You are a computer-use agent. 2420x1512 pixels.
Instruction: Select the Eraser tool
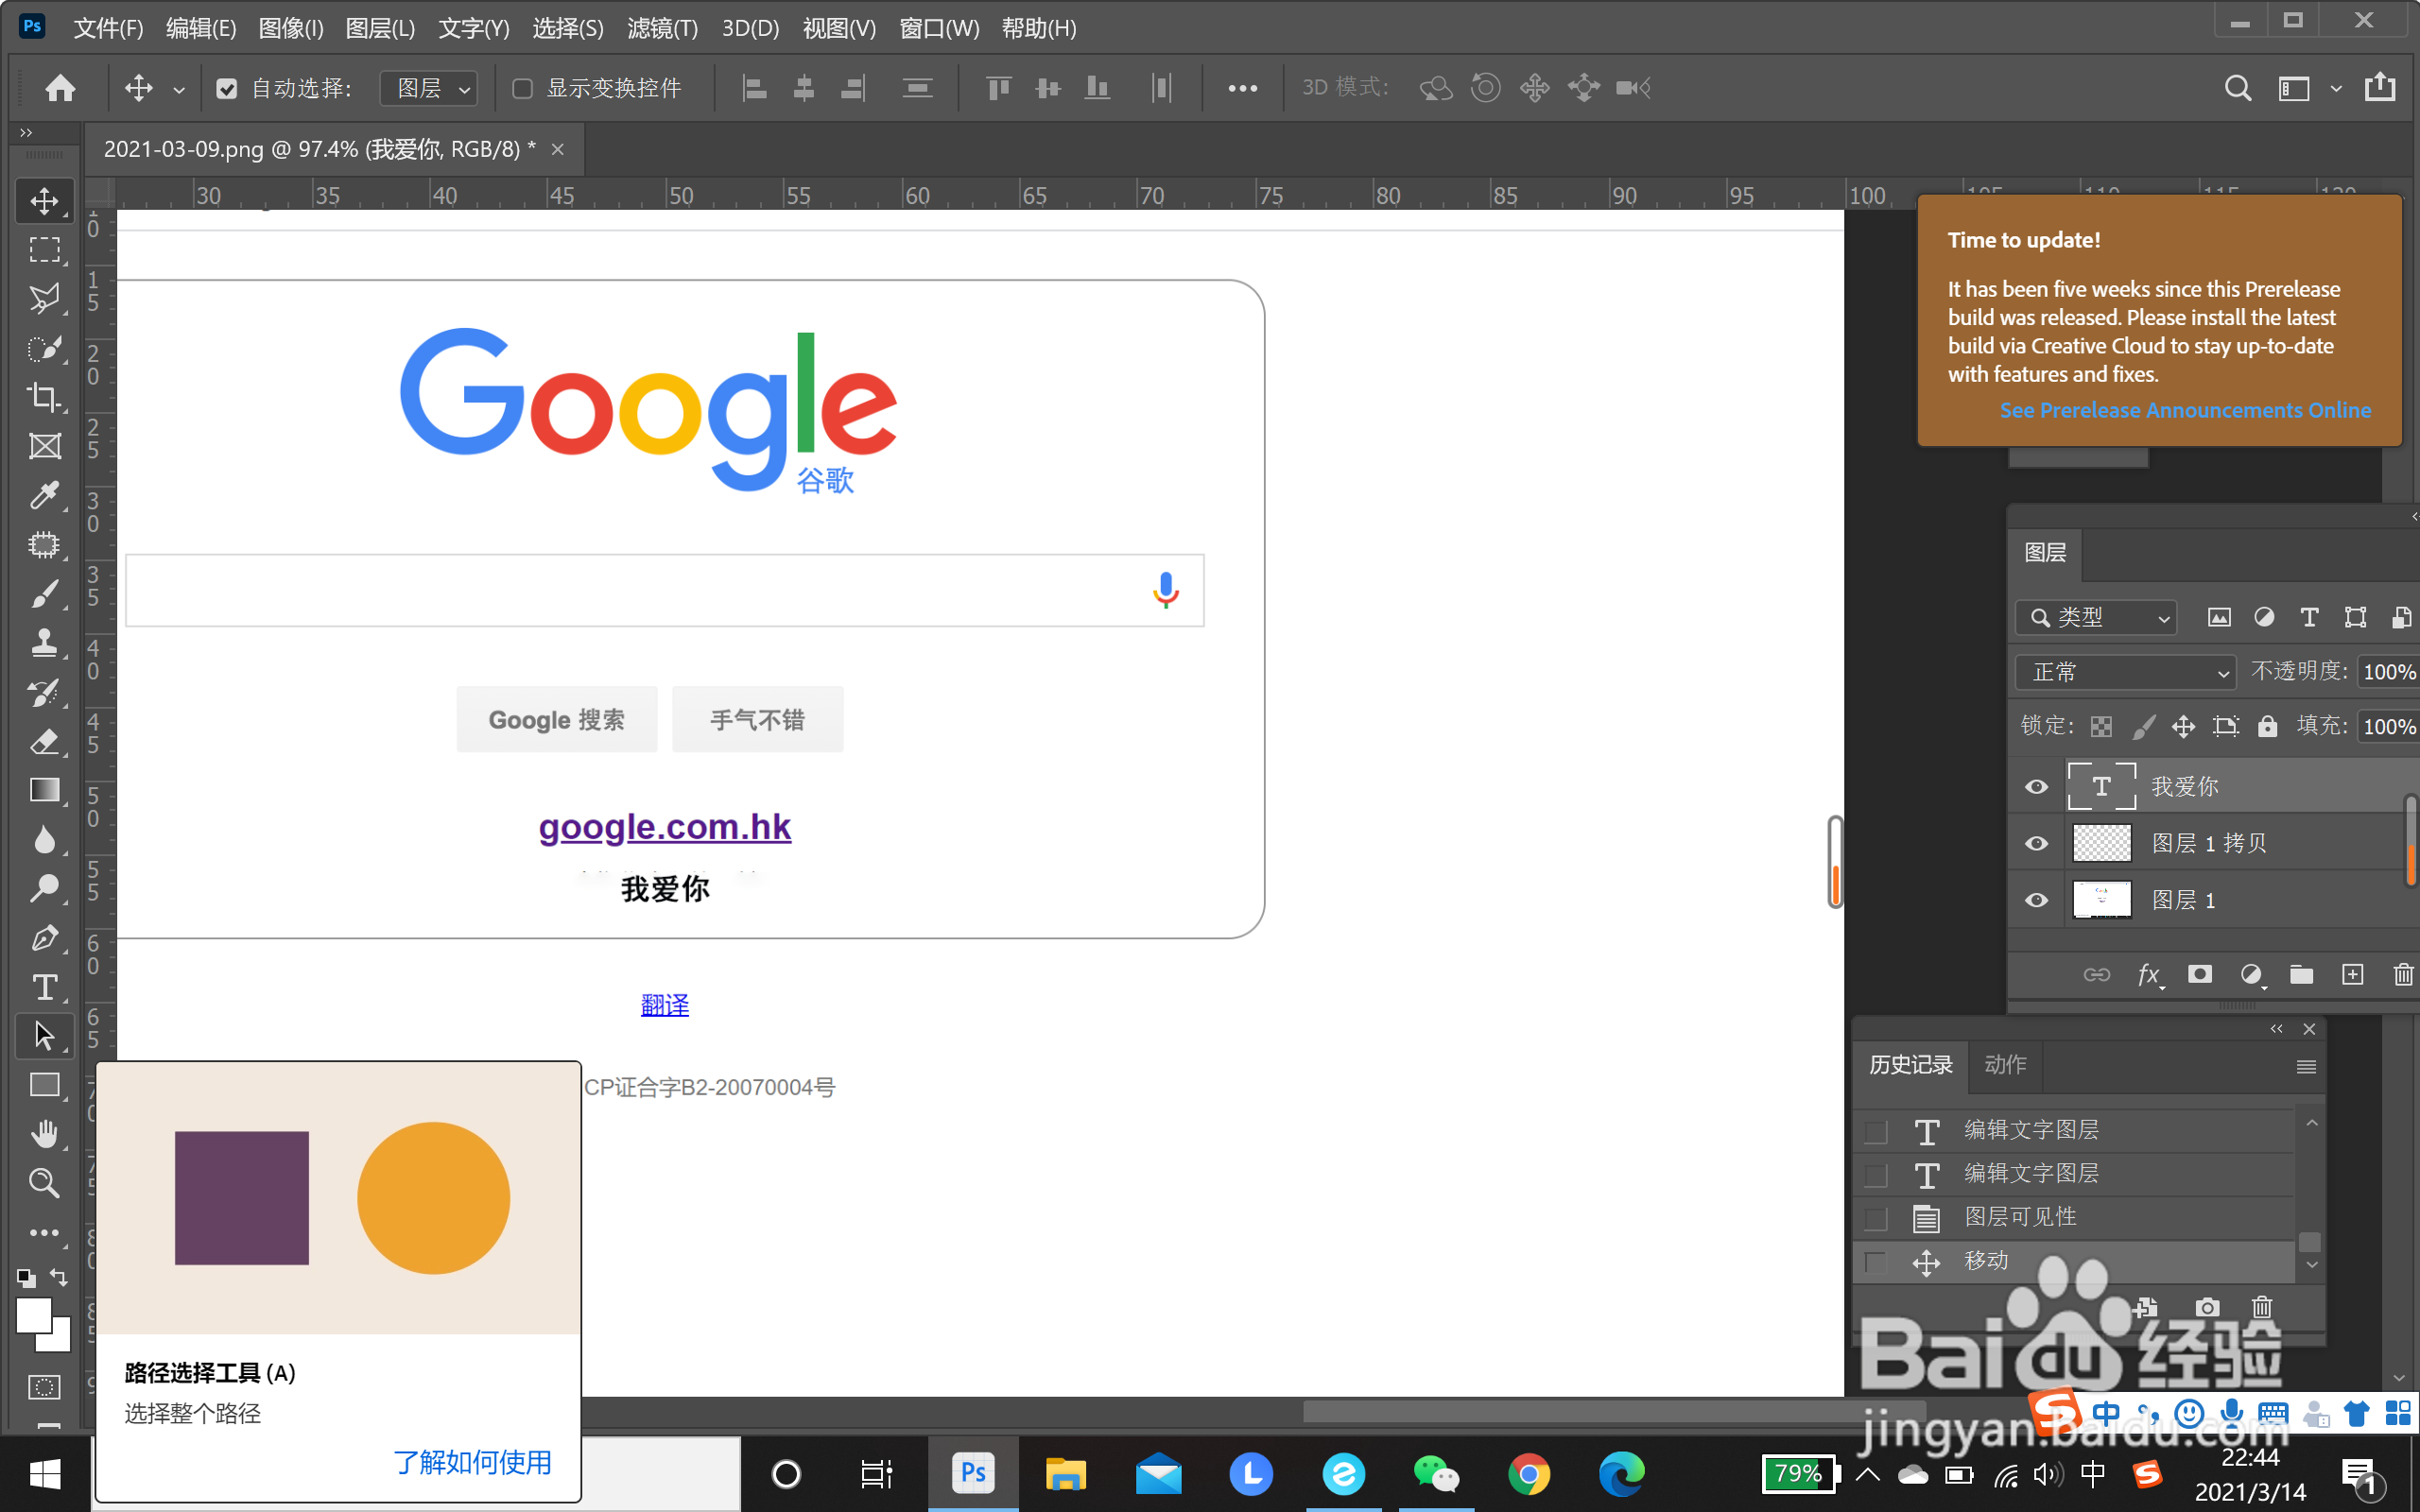pos(44,741)
